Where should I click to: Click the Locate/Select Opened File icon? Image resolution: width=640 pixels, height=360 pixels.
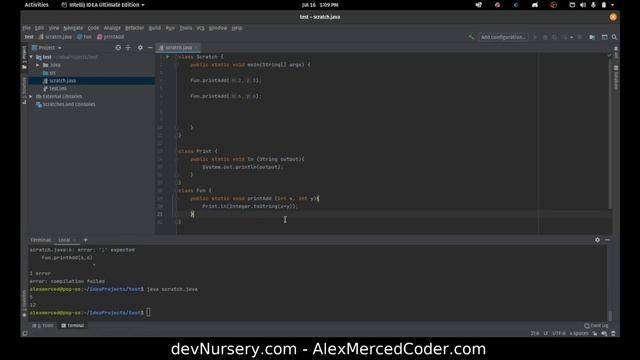118,48
